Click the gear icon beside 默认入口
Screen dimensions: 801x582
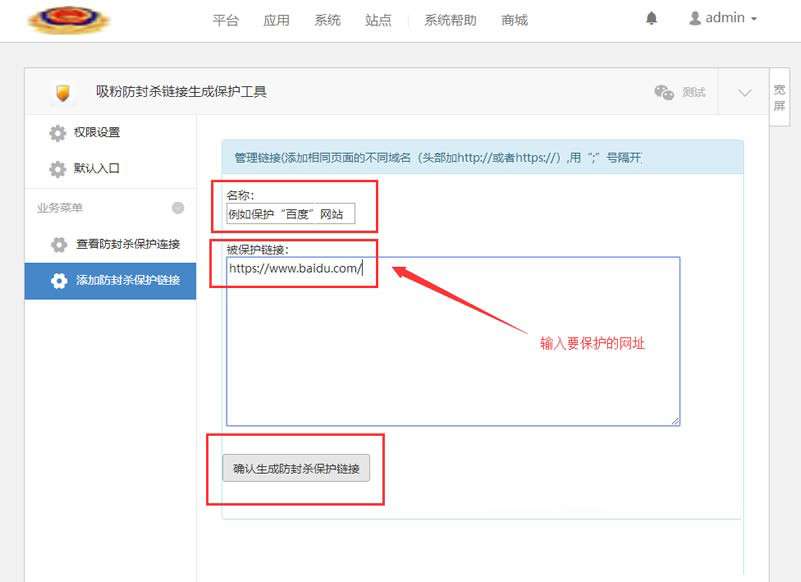[x=57, y=169]
